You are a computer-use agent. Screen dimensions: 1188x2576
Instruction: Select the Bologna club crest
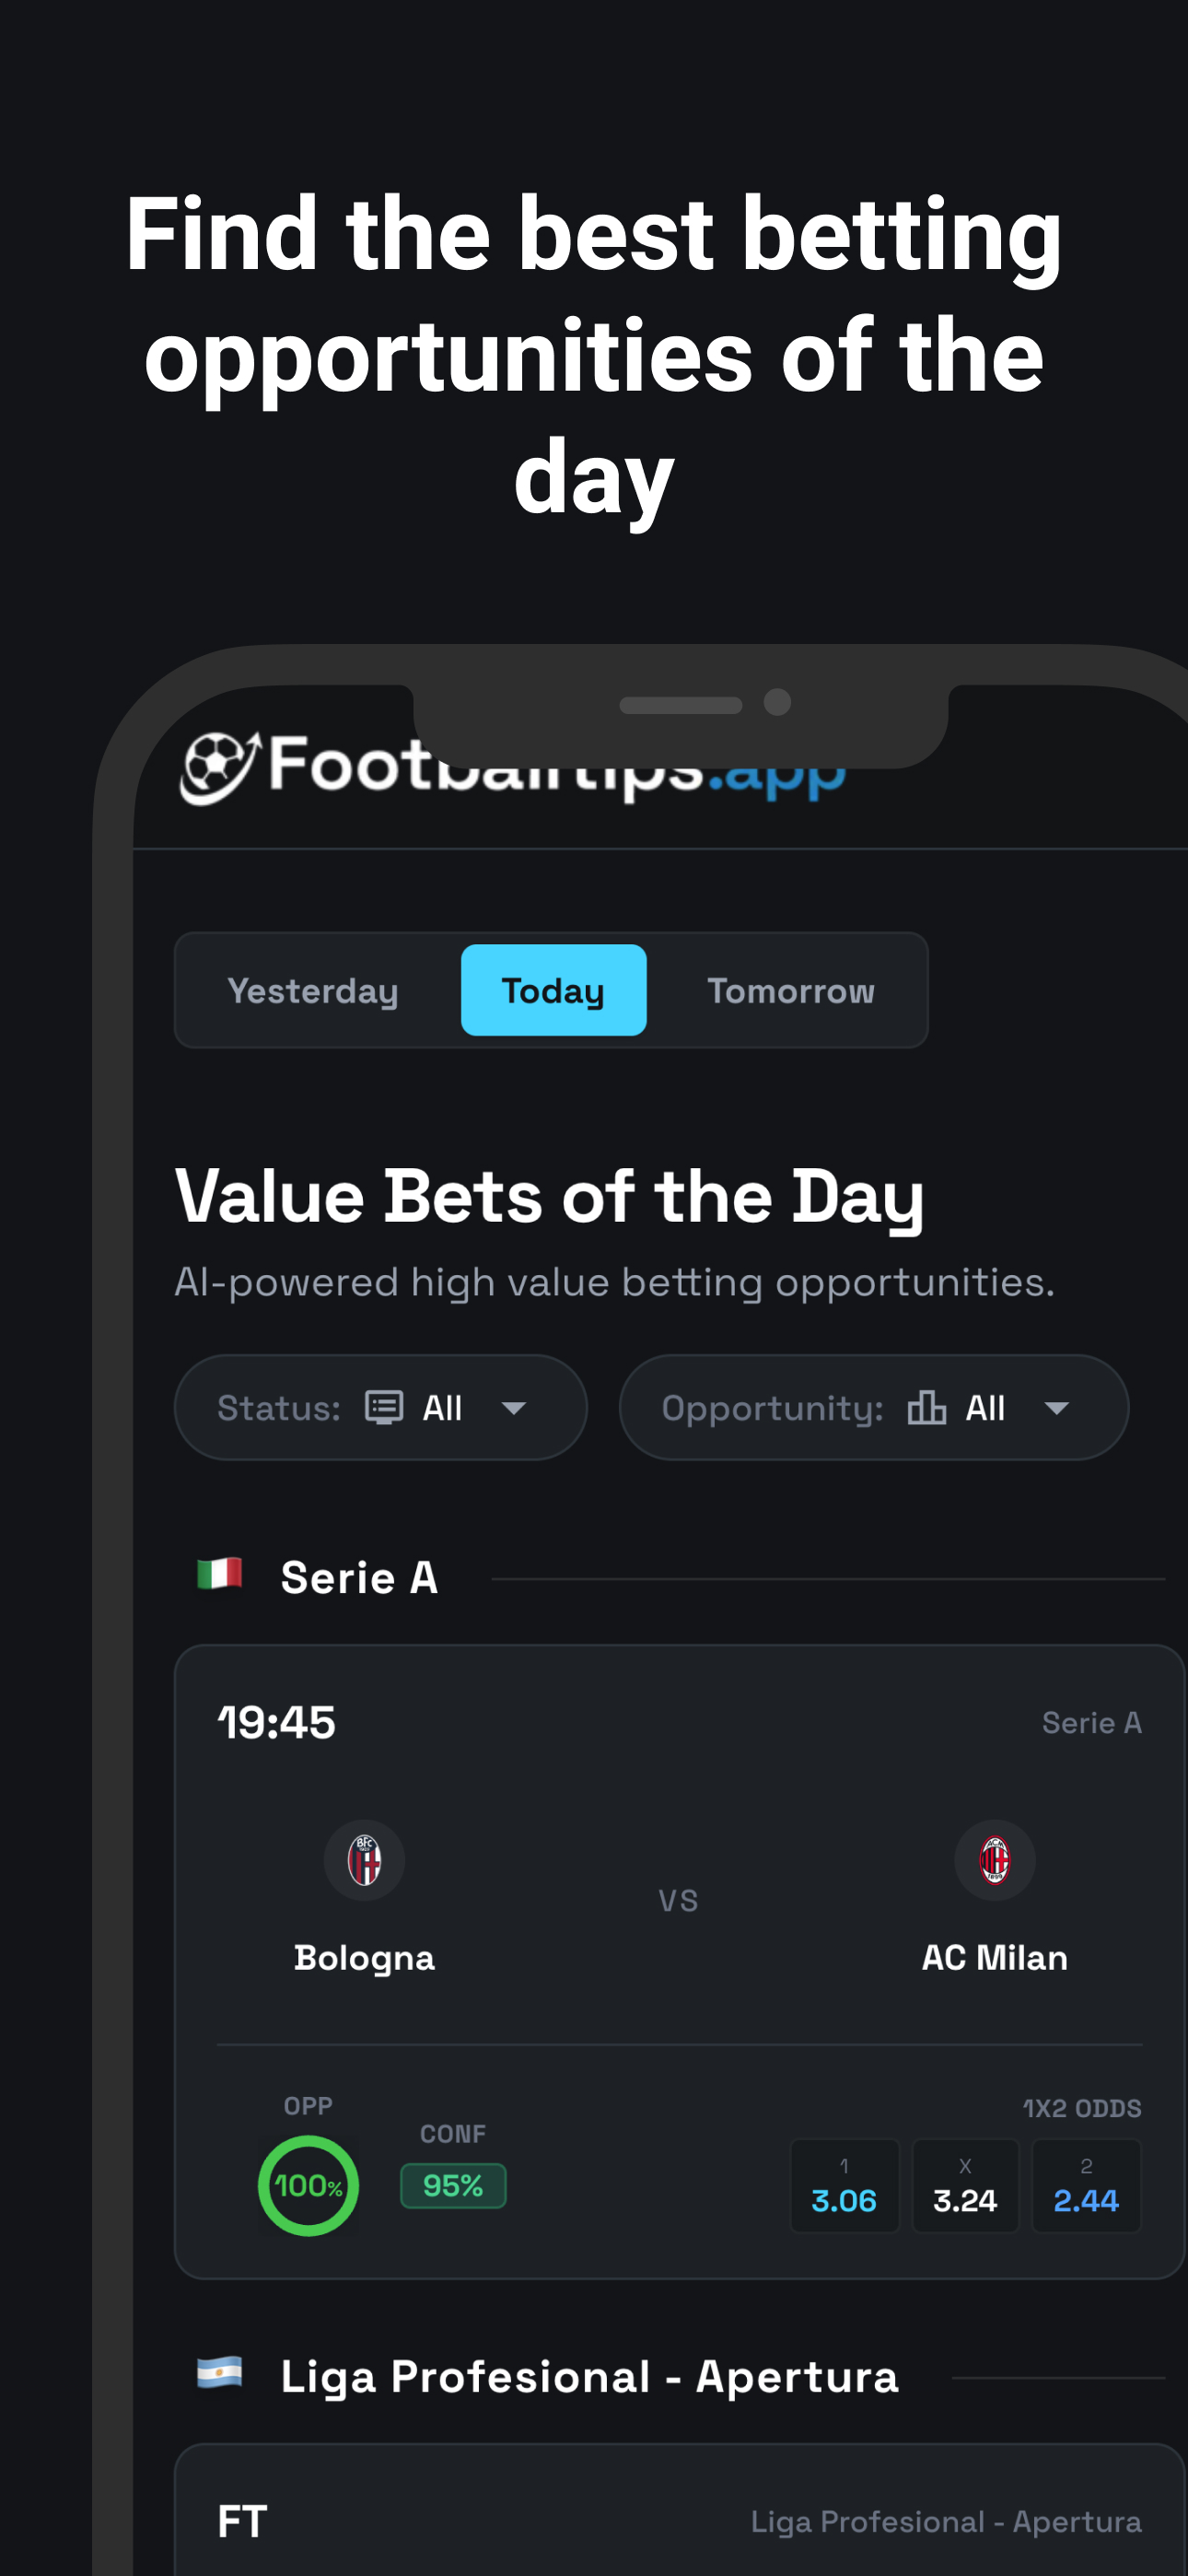coord(364,1860)
